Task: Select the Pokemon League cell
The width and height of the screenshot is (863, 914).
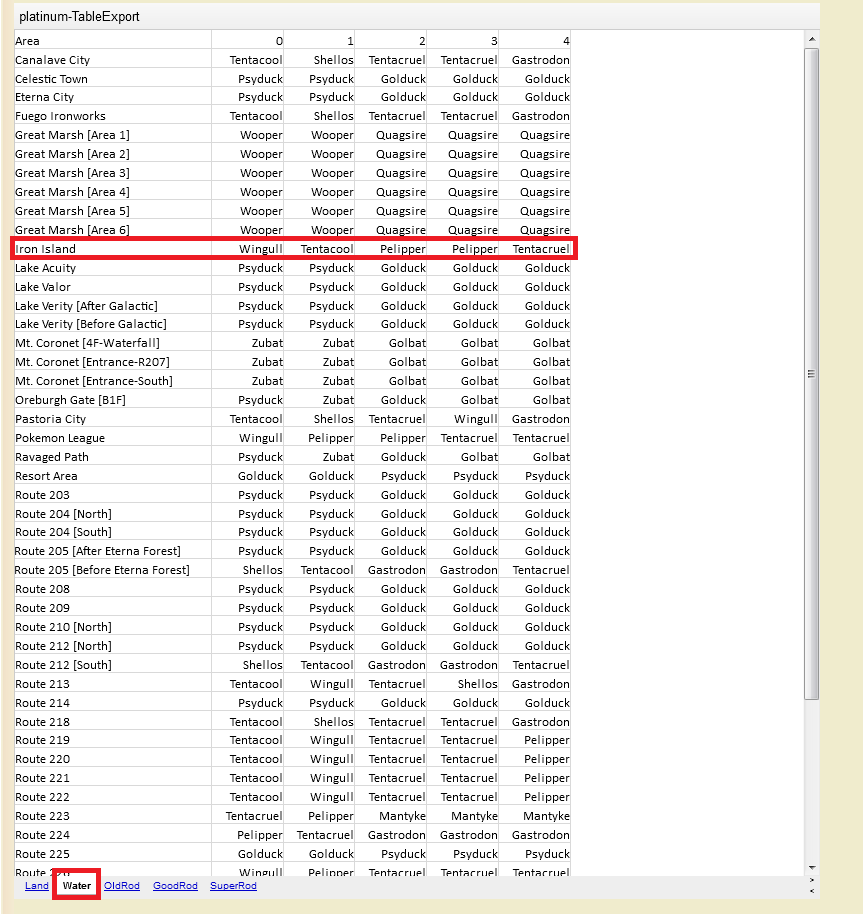Action: pyautogui.click(x=112, y=438)
